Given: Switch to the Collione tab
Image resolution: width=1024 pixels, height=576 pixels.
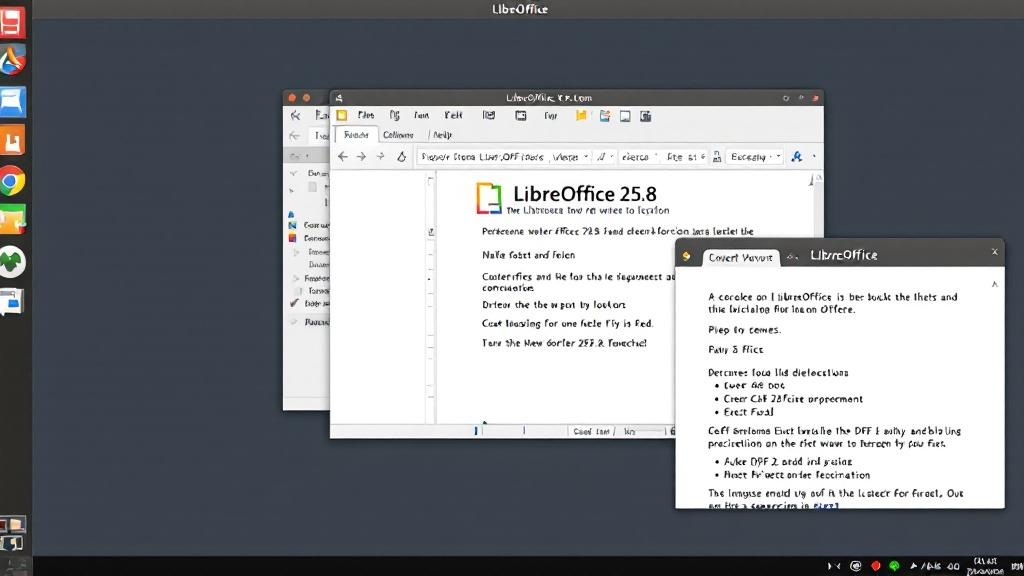Looking at the screenshot, I should click(x=398, y=135).
